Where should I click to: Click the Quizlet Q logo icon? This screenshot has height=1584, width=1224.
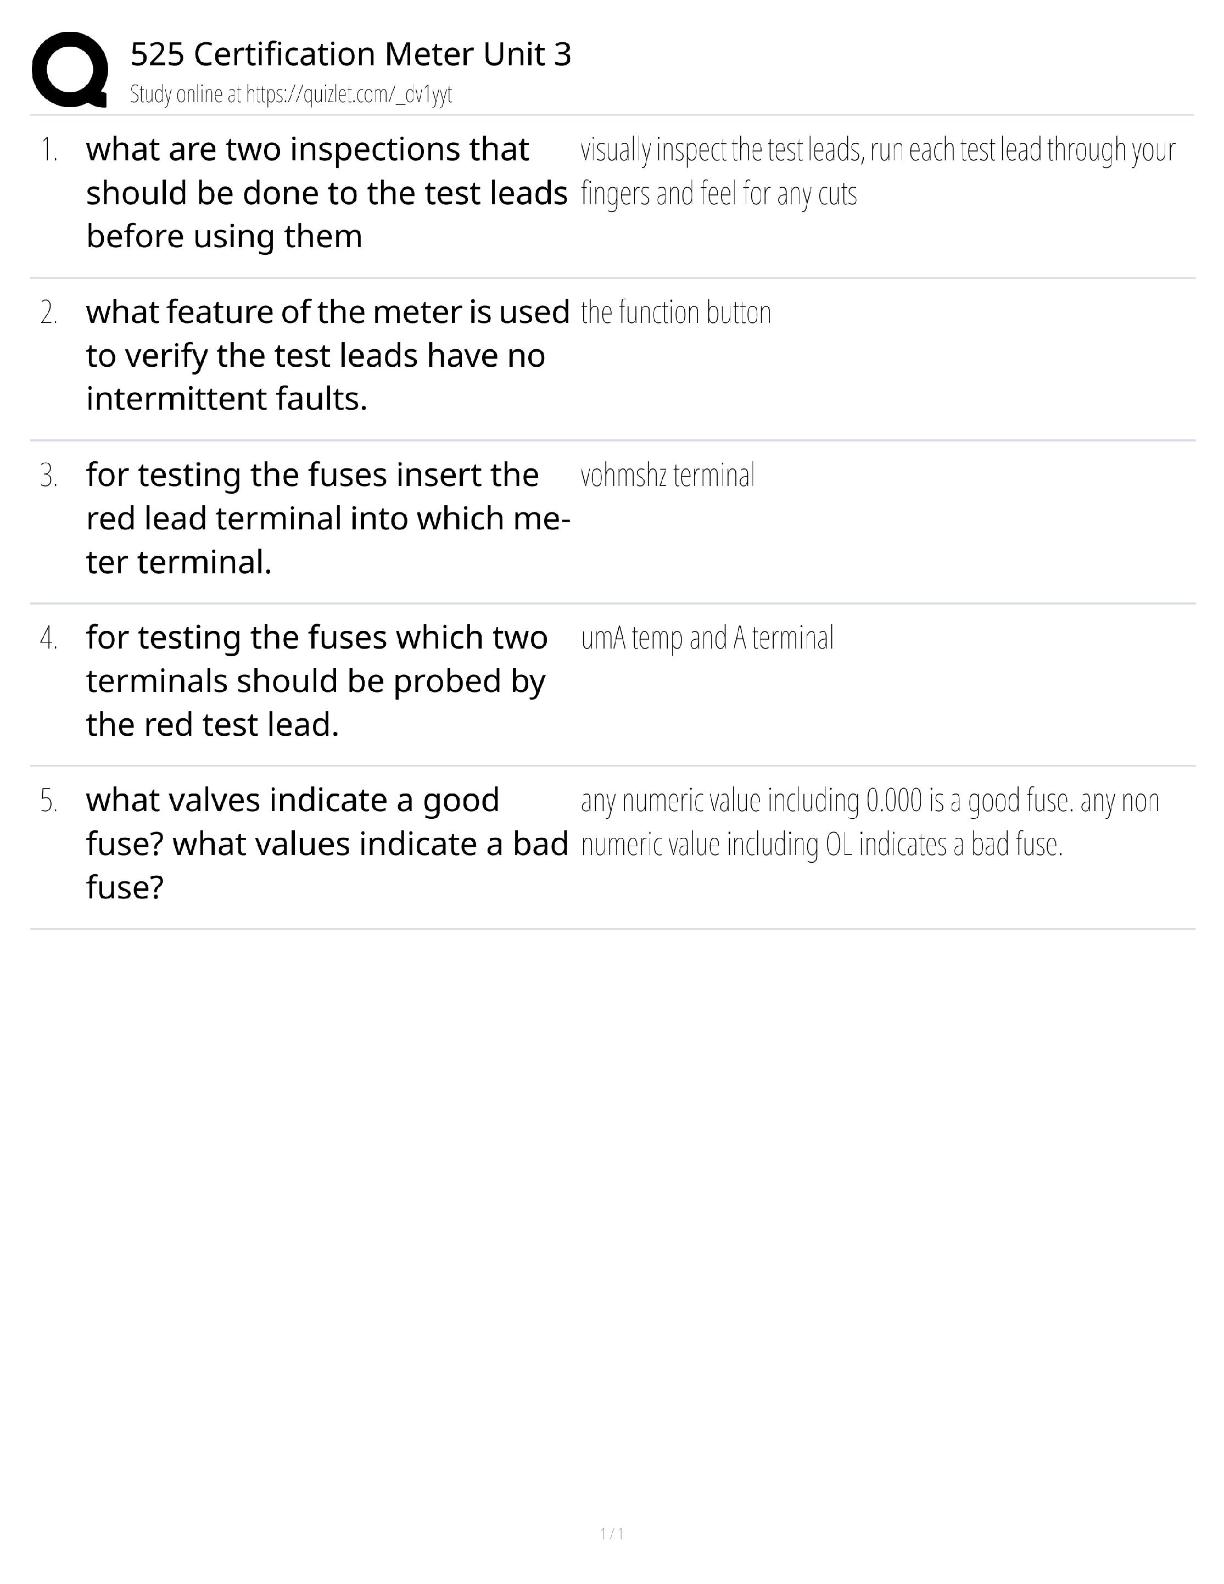pyautogui.click(x=70, y=70)
